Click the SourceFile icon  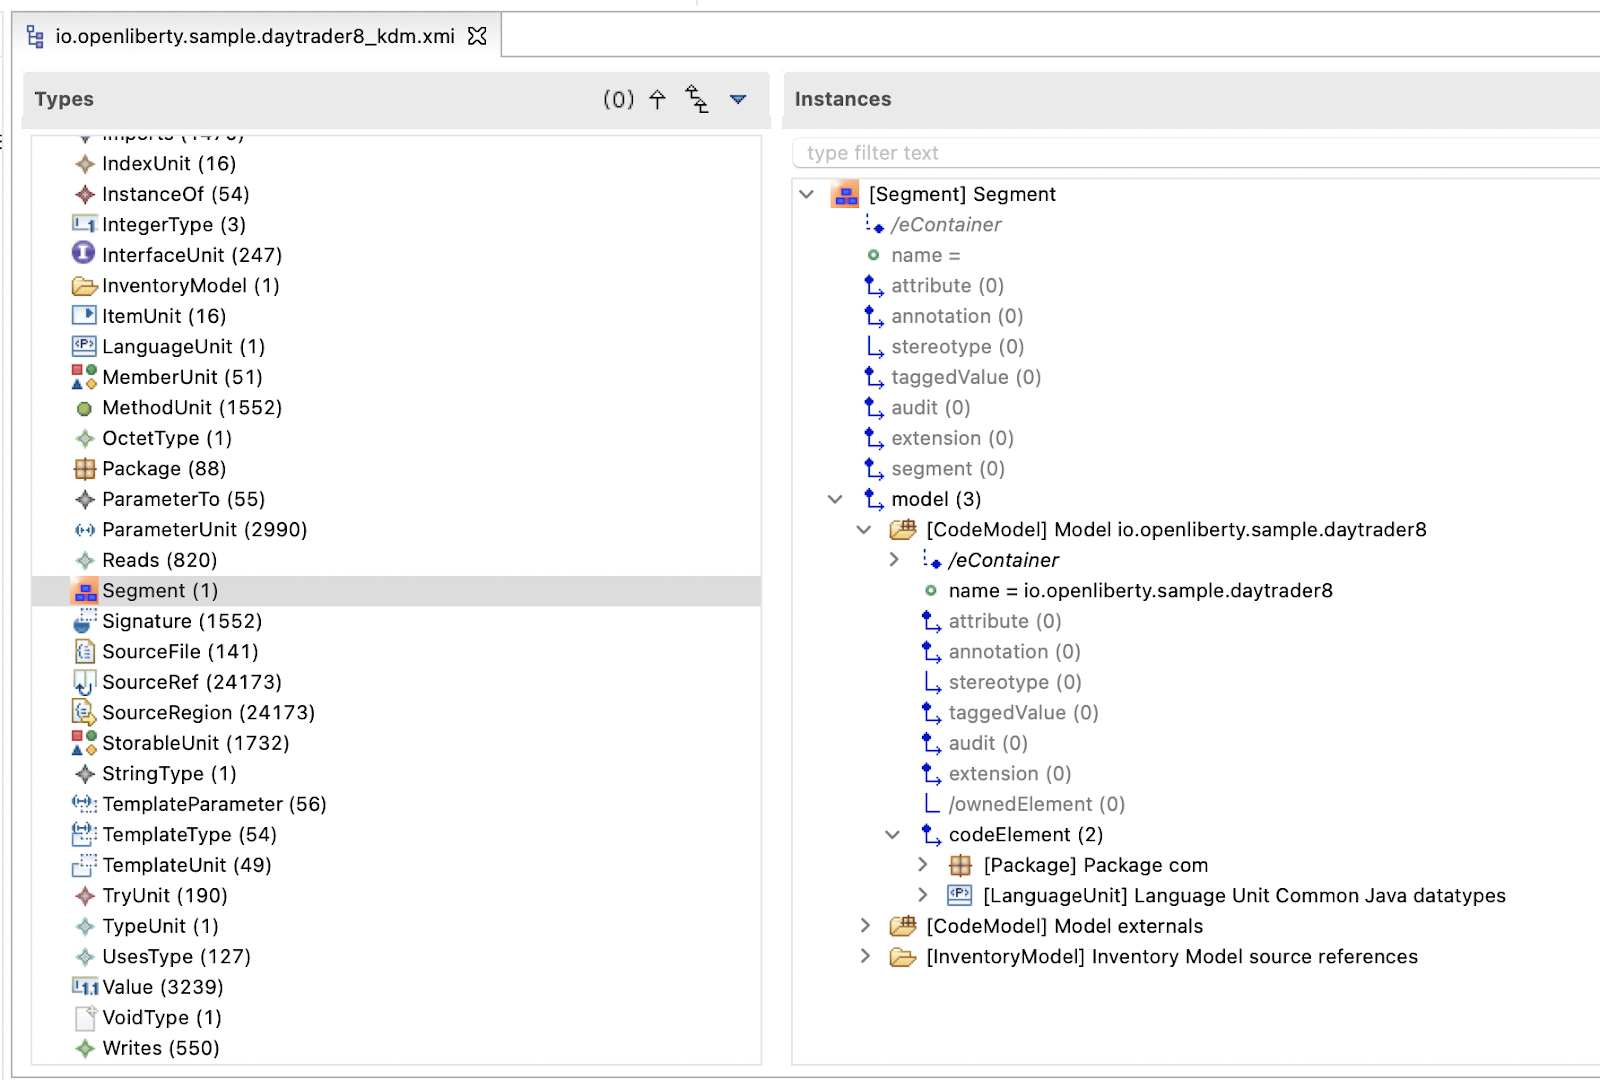click(x=85, y=652)
